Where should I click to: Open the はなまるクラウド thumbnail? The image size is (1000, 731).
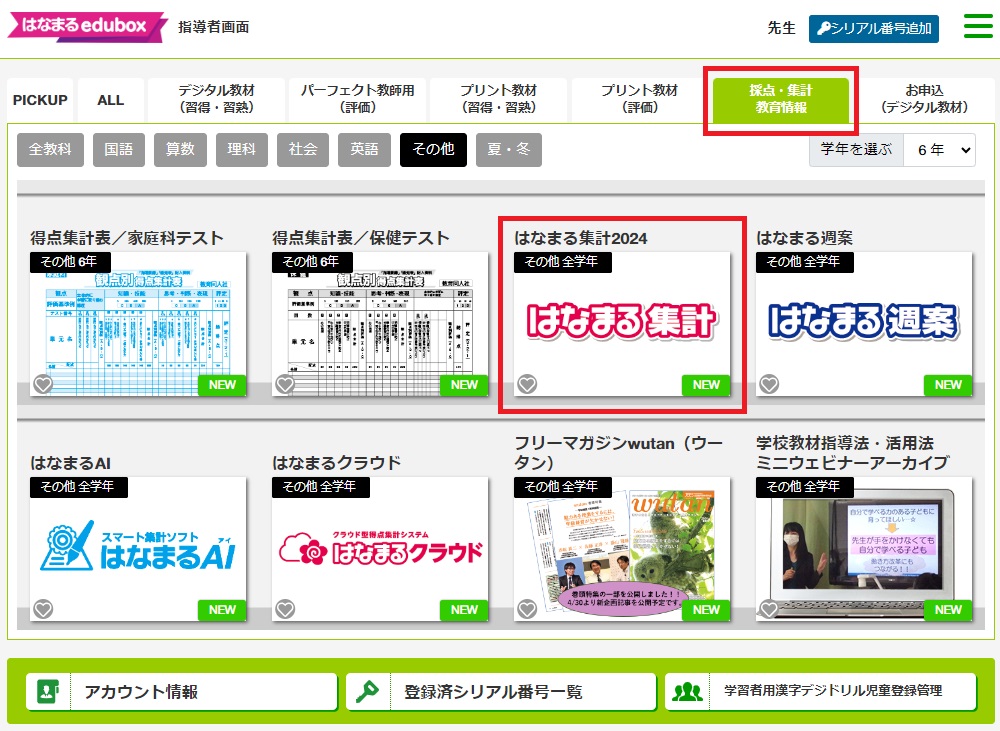coord(380,549)
